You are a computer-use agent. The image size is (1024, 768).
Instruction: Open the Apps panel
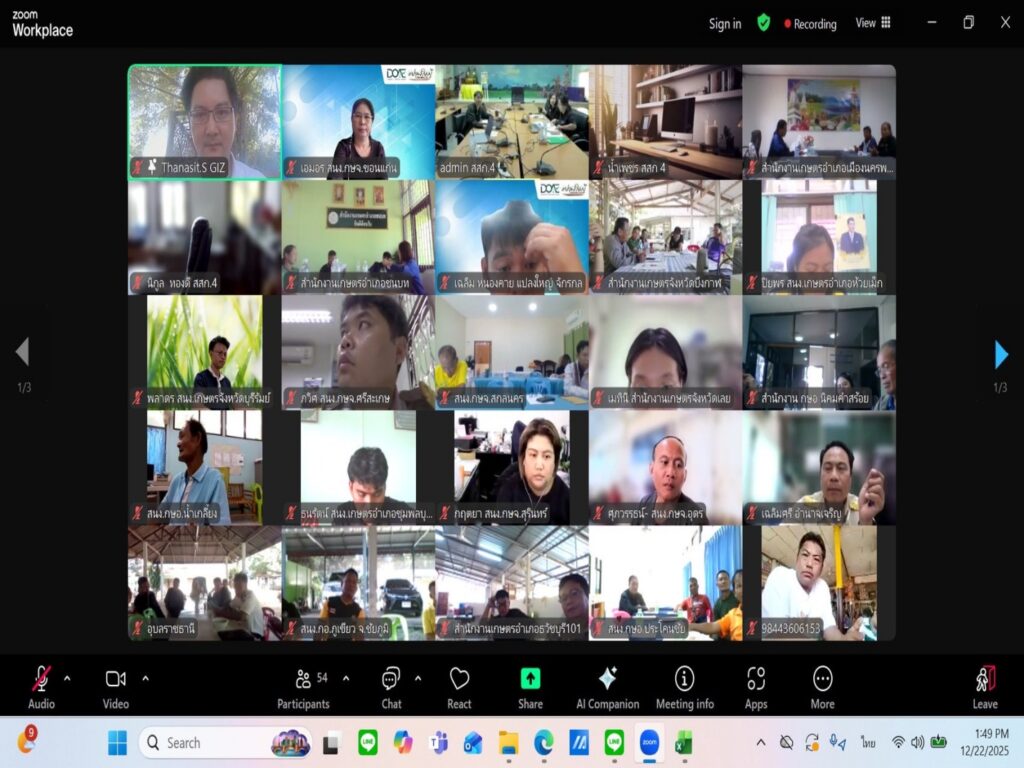756,680
